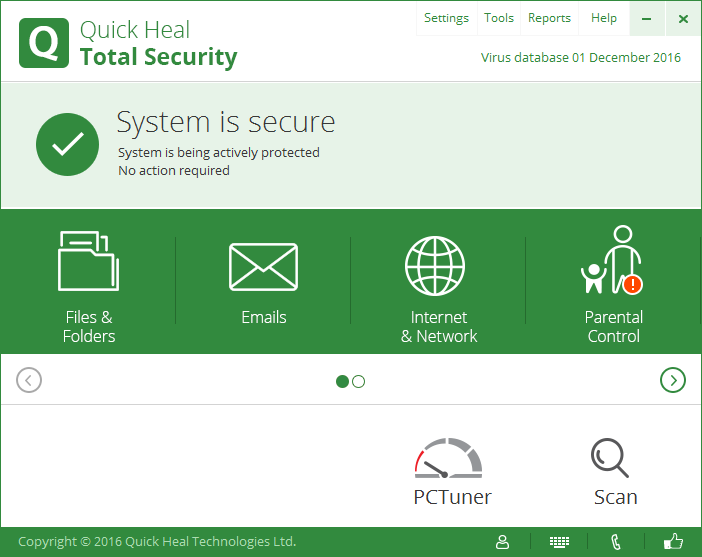Open Internet & Network globe icon

pyautogui.click(x=435, y=266)
